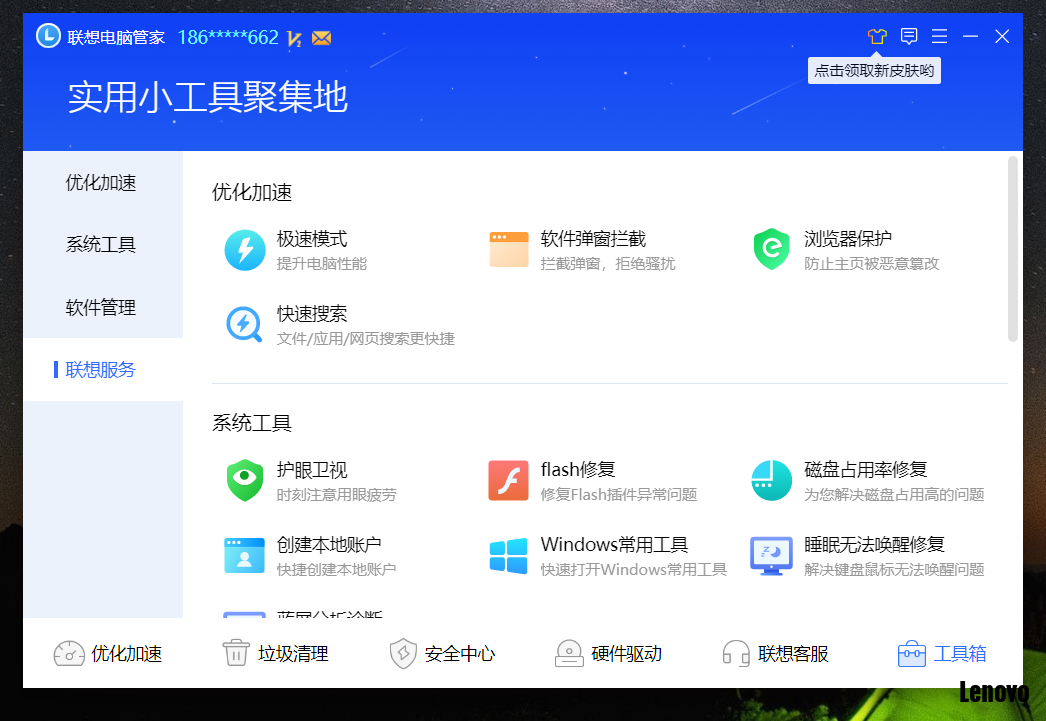Open 磁盘占用率修复 disk icon
The image size is (1046, 721).
[x=771, y=481]
